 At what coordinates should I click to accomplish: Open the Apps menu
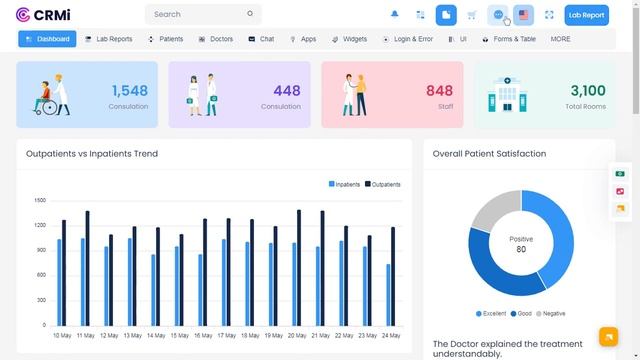pyautogui.click(x=303, y=39)
